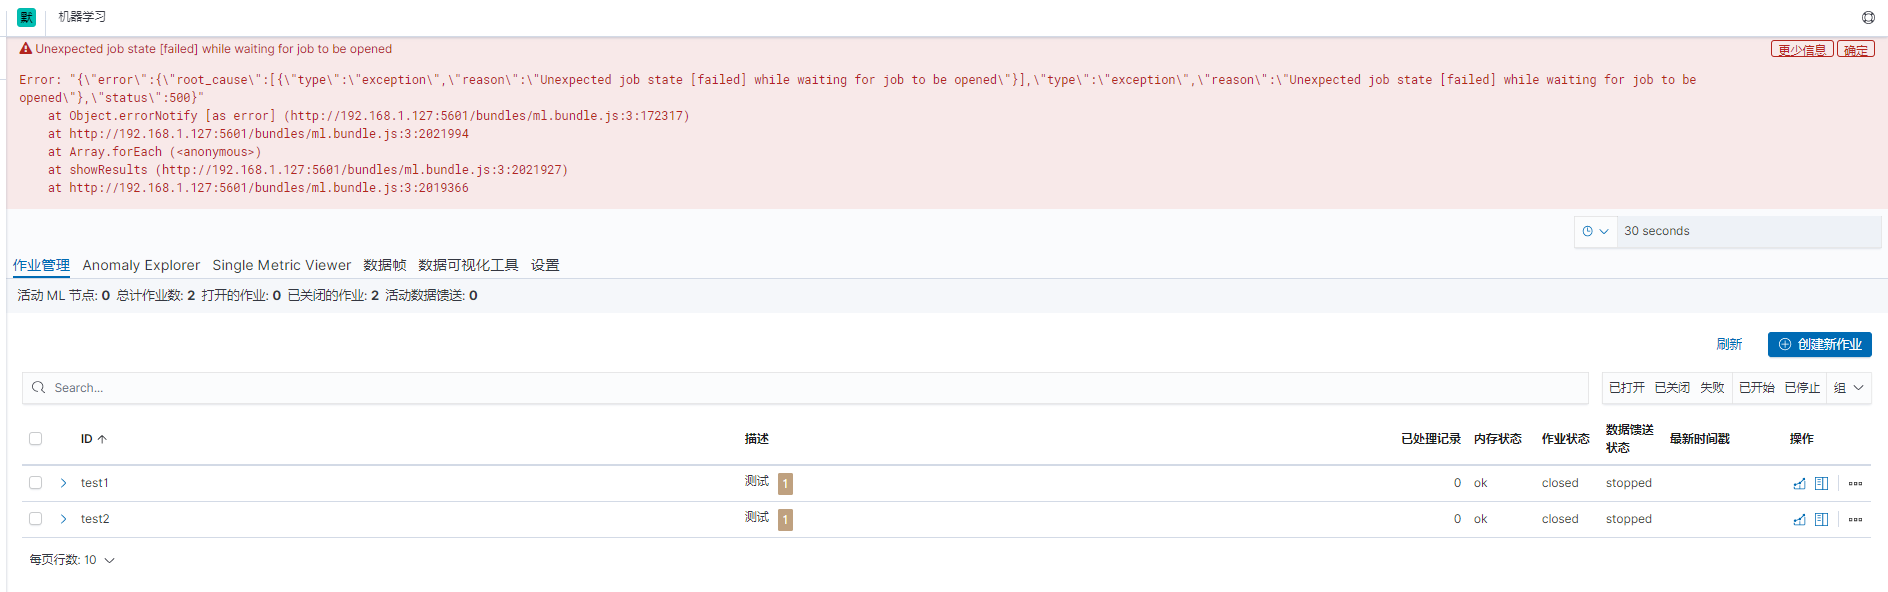Screen dimensions: 1888x592
Task: Expand details of job test1
Action: coord(64,483)
